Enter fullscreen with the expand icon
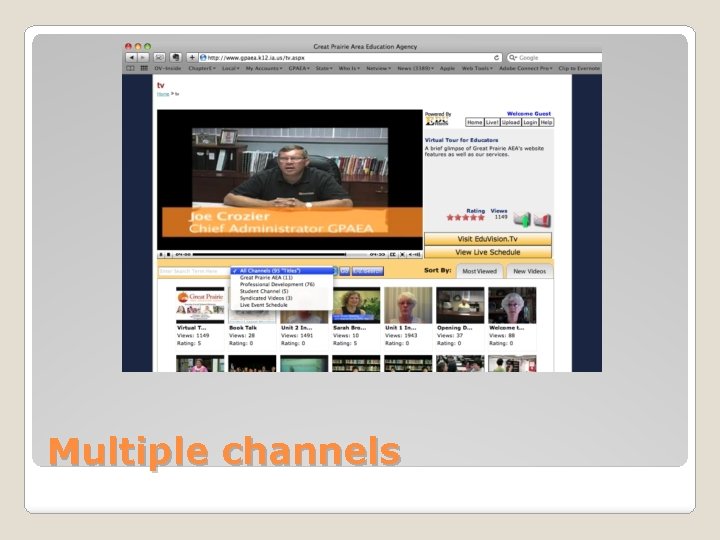The width and height of the screenshot is (720, 540). click(x=403, y=254)
